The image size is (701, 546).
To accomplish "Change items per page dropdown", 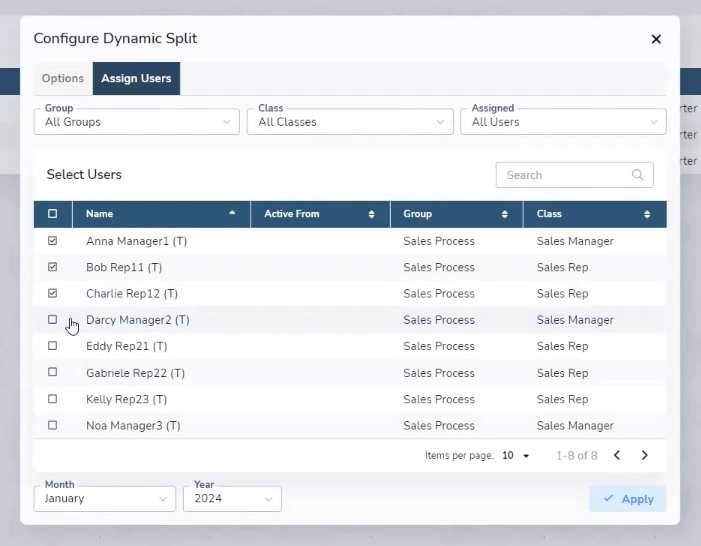I will click(x=516, y=456).
